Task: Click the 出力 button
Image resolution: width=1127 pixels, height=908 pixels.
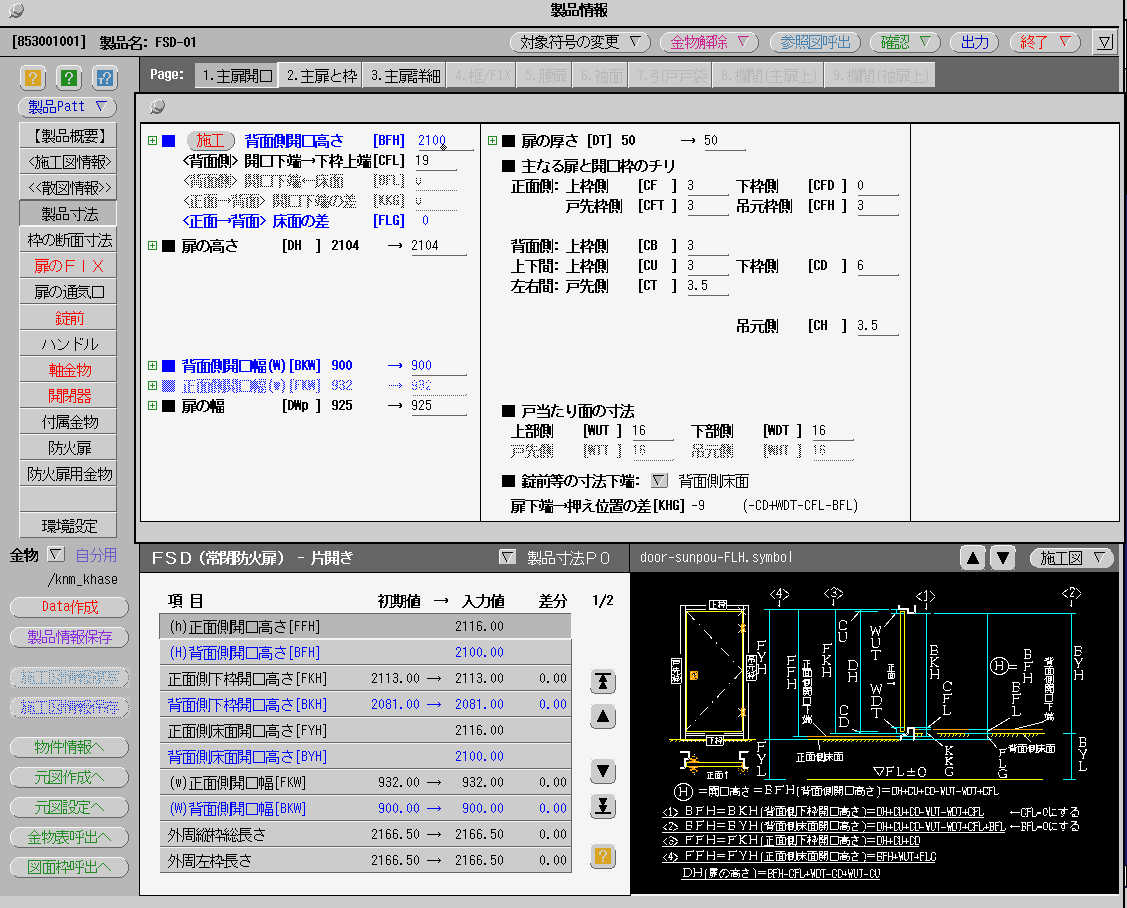Action: click(x=975, y=42)
